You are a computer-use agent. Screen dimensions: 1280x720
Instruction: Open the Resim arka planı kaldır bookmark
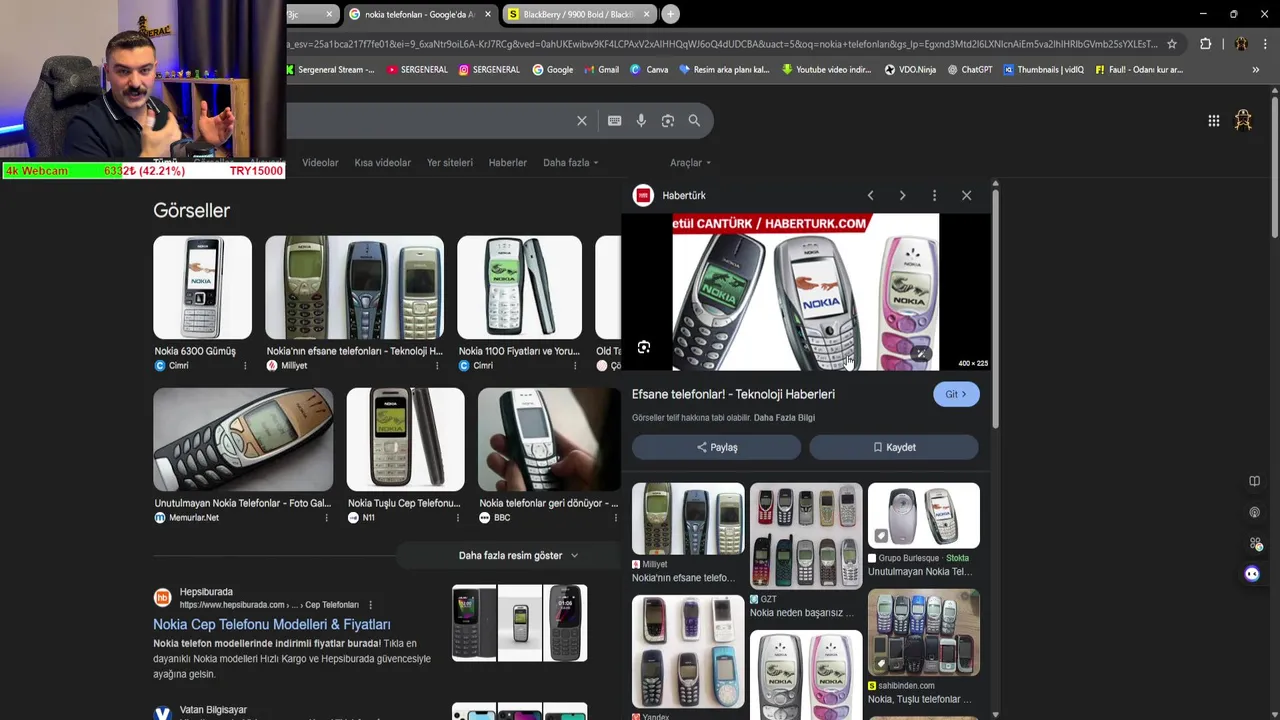pos(724,70)
